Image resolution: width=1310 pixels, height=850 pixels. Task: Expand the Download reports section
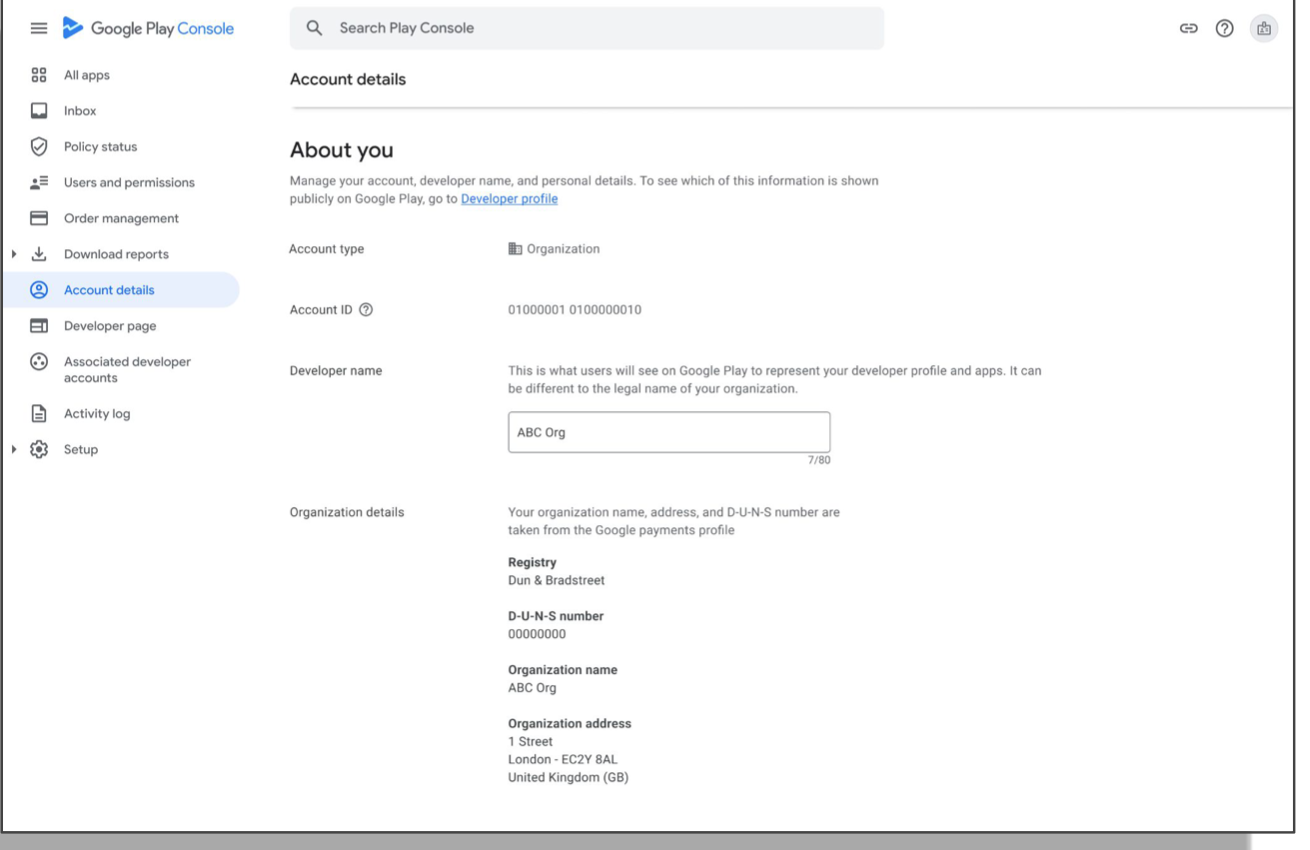coord(14,254)
